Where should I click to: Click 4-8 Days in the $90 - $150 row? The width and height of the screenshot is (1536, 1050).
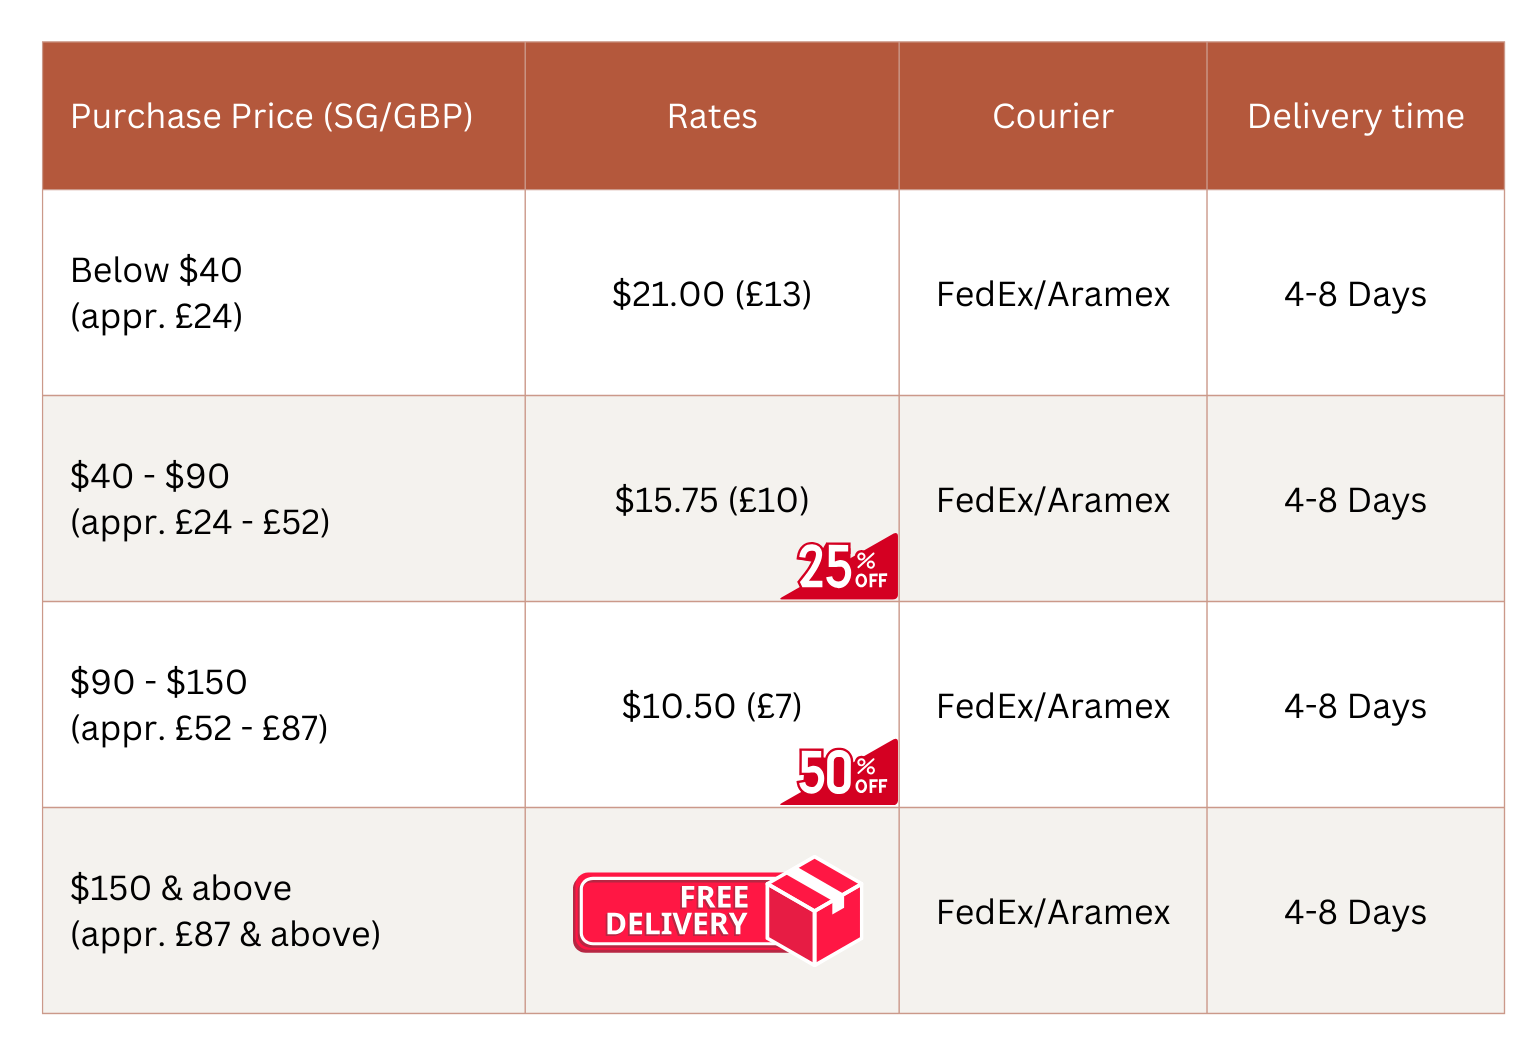[x=1355, y=707]
